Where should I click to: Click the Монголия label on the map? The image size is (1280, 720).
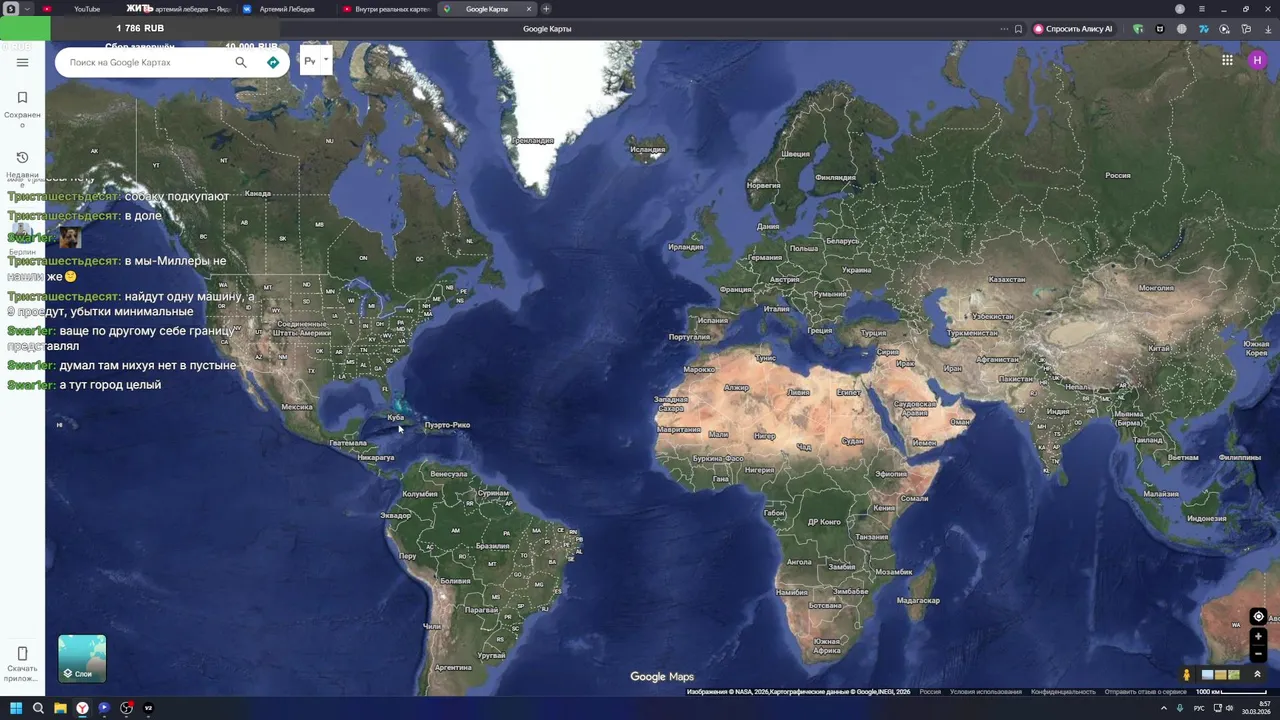click(1156, 288)
